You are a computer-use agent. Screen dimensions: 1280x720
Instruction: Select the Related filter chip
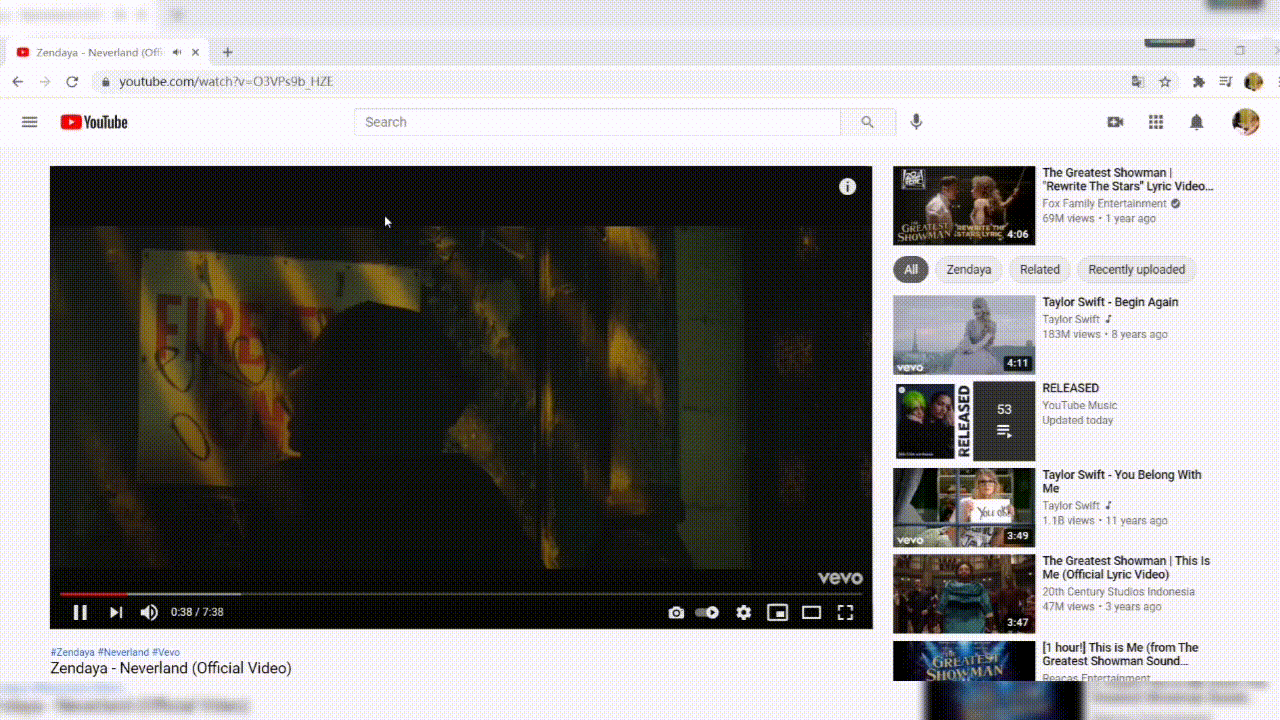point(1040,269)
